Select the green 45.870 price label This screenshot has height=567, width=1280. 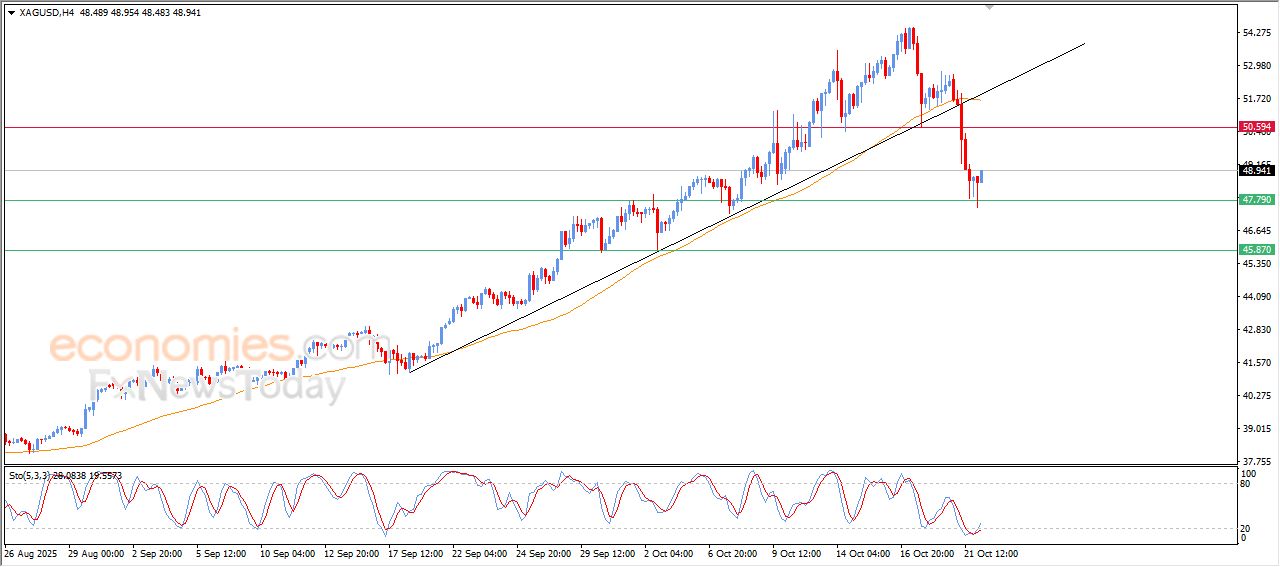click(x=1256, y=250)
